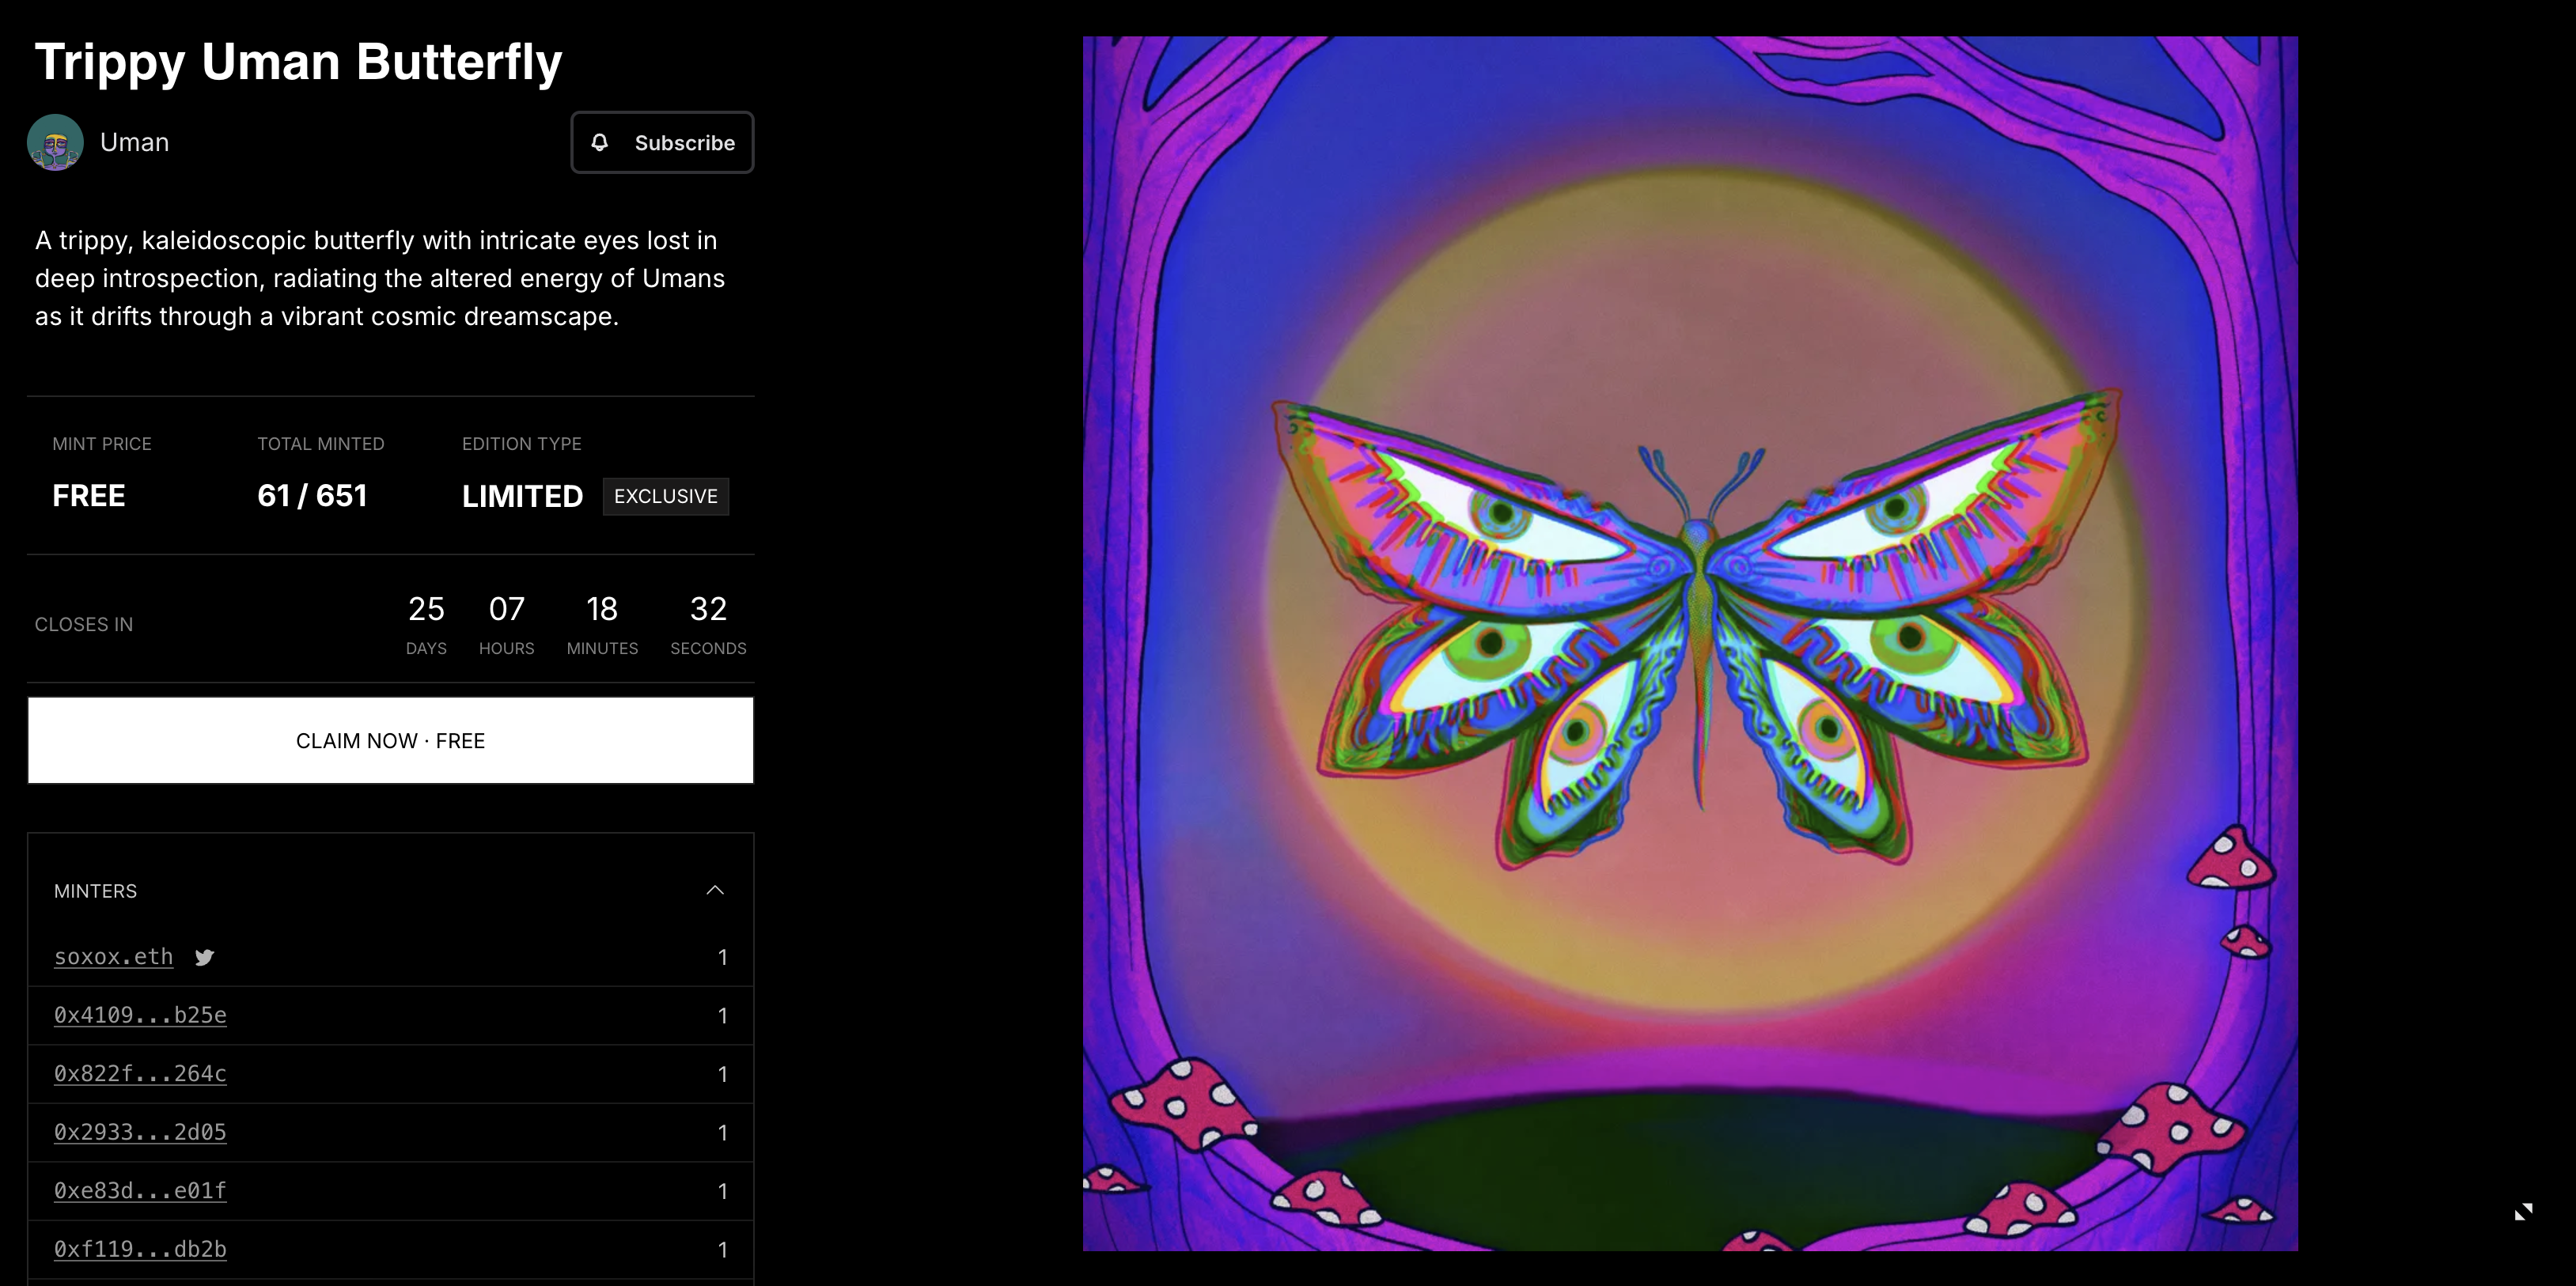
Task: Click the Closes In countdown timer
Action: (x=575, y=623)
